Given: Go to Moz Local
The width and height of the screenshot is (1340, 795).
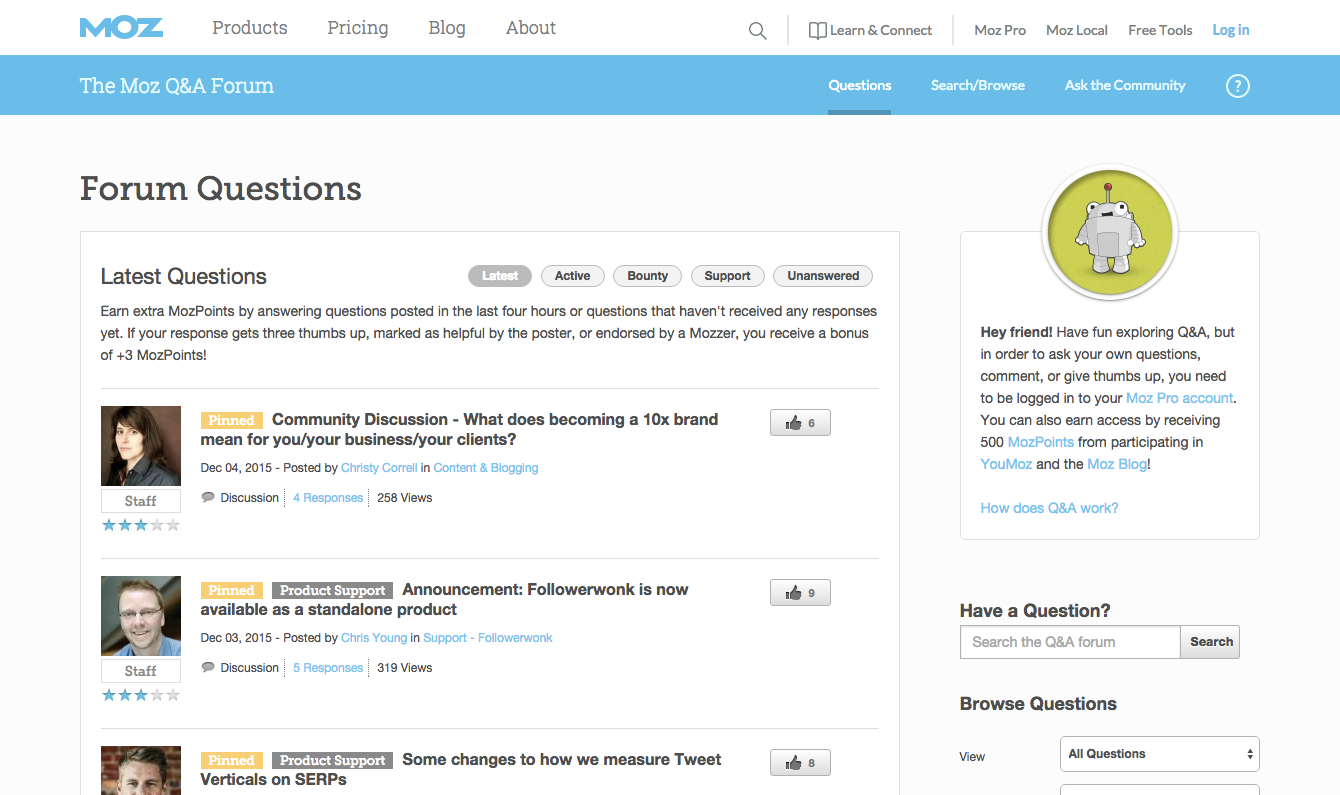Looking at the screenshot, I should point(1077,31).
